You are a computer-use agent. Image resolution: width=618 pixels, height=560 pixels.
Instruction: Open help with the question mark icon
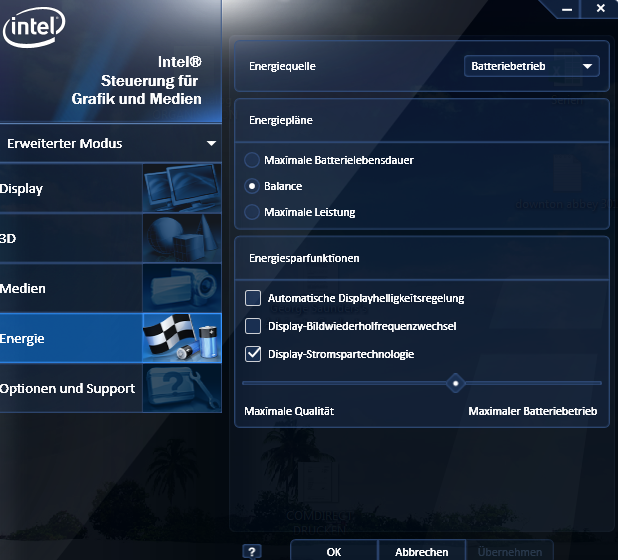[252, 551]
